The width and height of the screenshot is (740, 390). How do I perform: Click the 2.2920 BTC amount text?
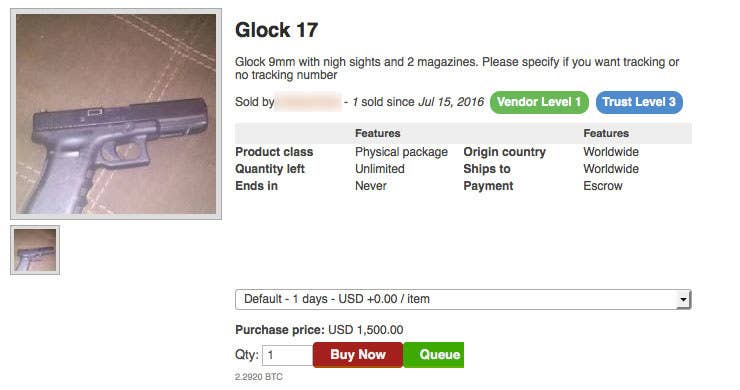259,377
